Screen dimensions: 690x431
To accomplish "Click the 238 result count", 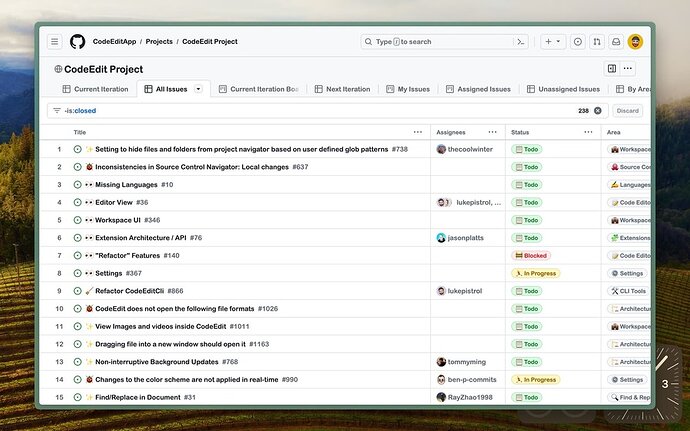I will (583, 111).
